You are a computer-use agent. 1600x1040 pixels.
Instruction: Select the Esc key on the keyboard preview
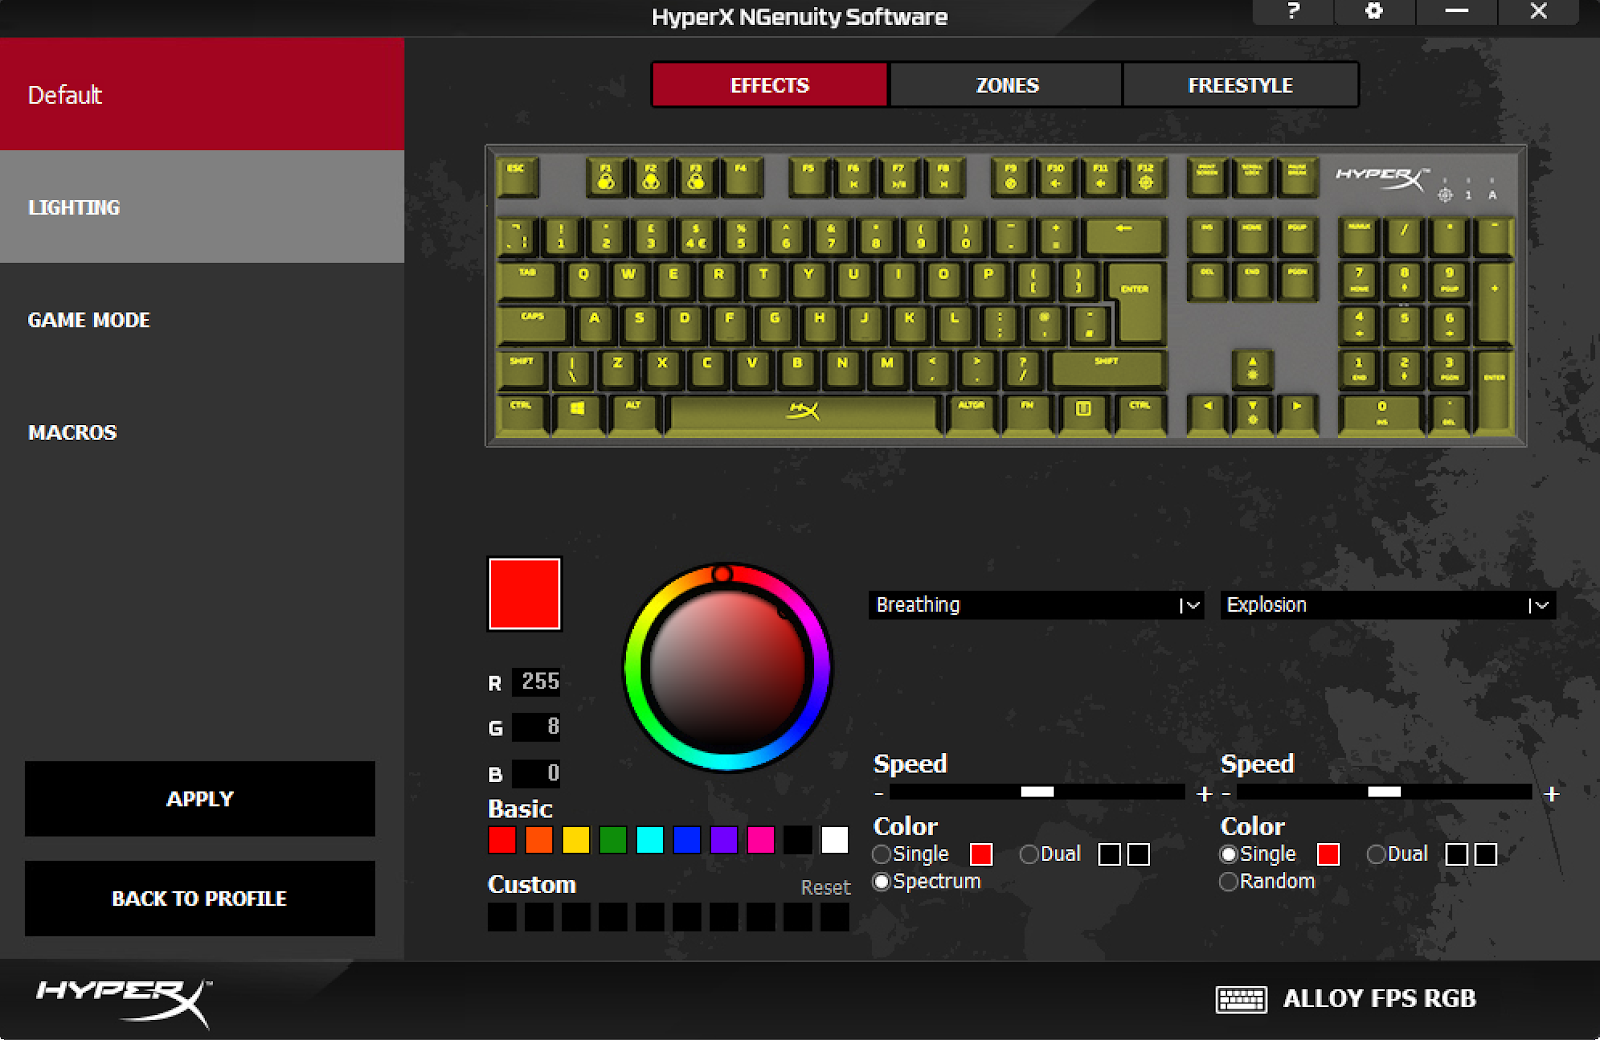pos(519,176)
